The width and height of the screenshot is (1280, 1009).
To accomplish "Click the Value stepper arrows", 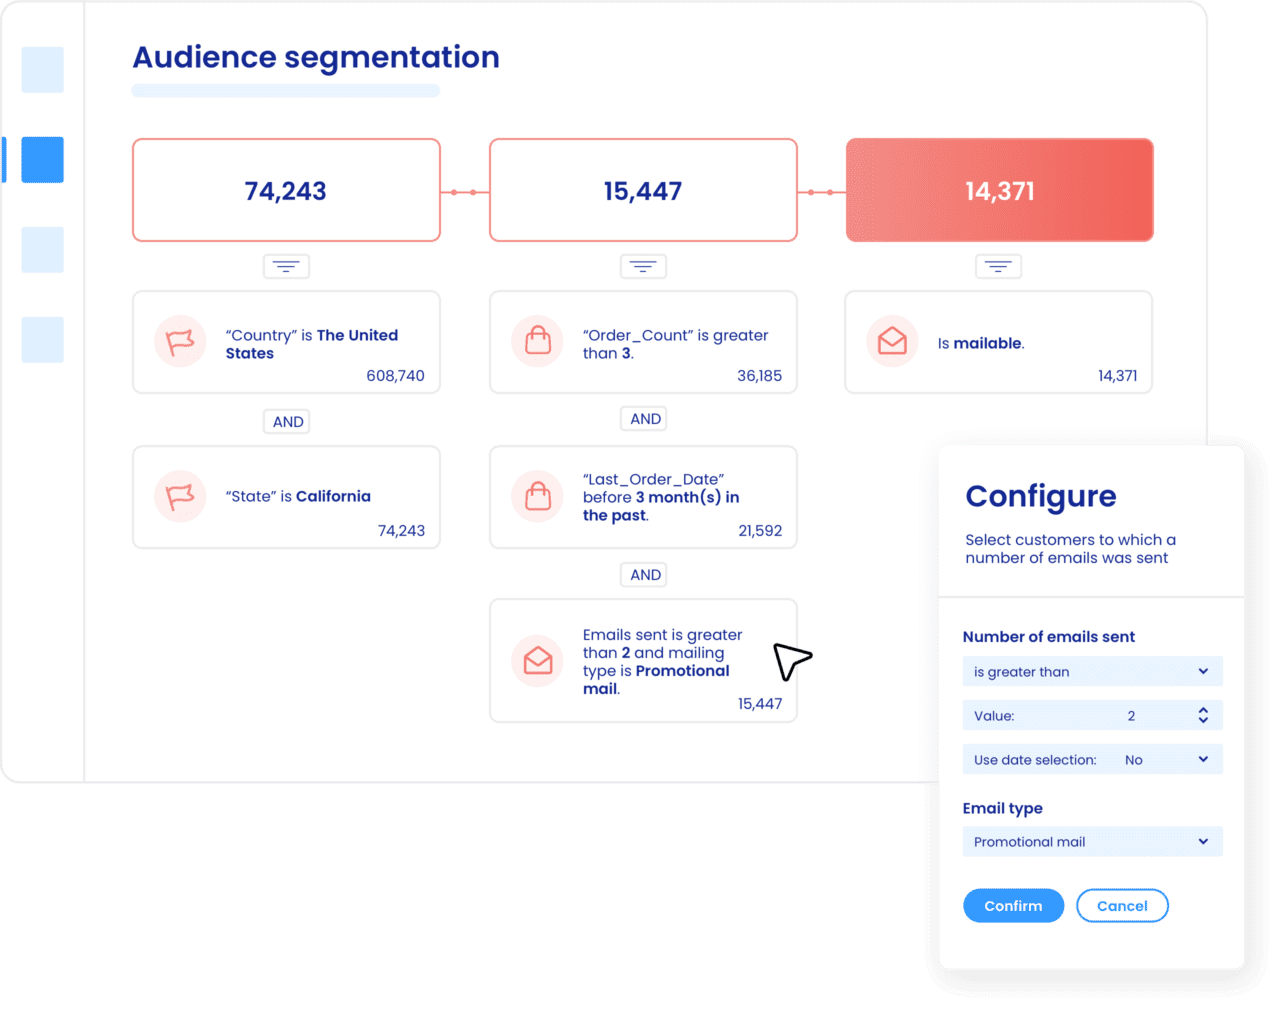I will (1203, 716).
